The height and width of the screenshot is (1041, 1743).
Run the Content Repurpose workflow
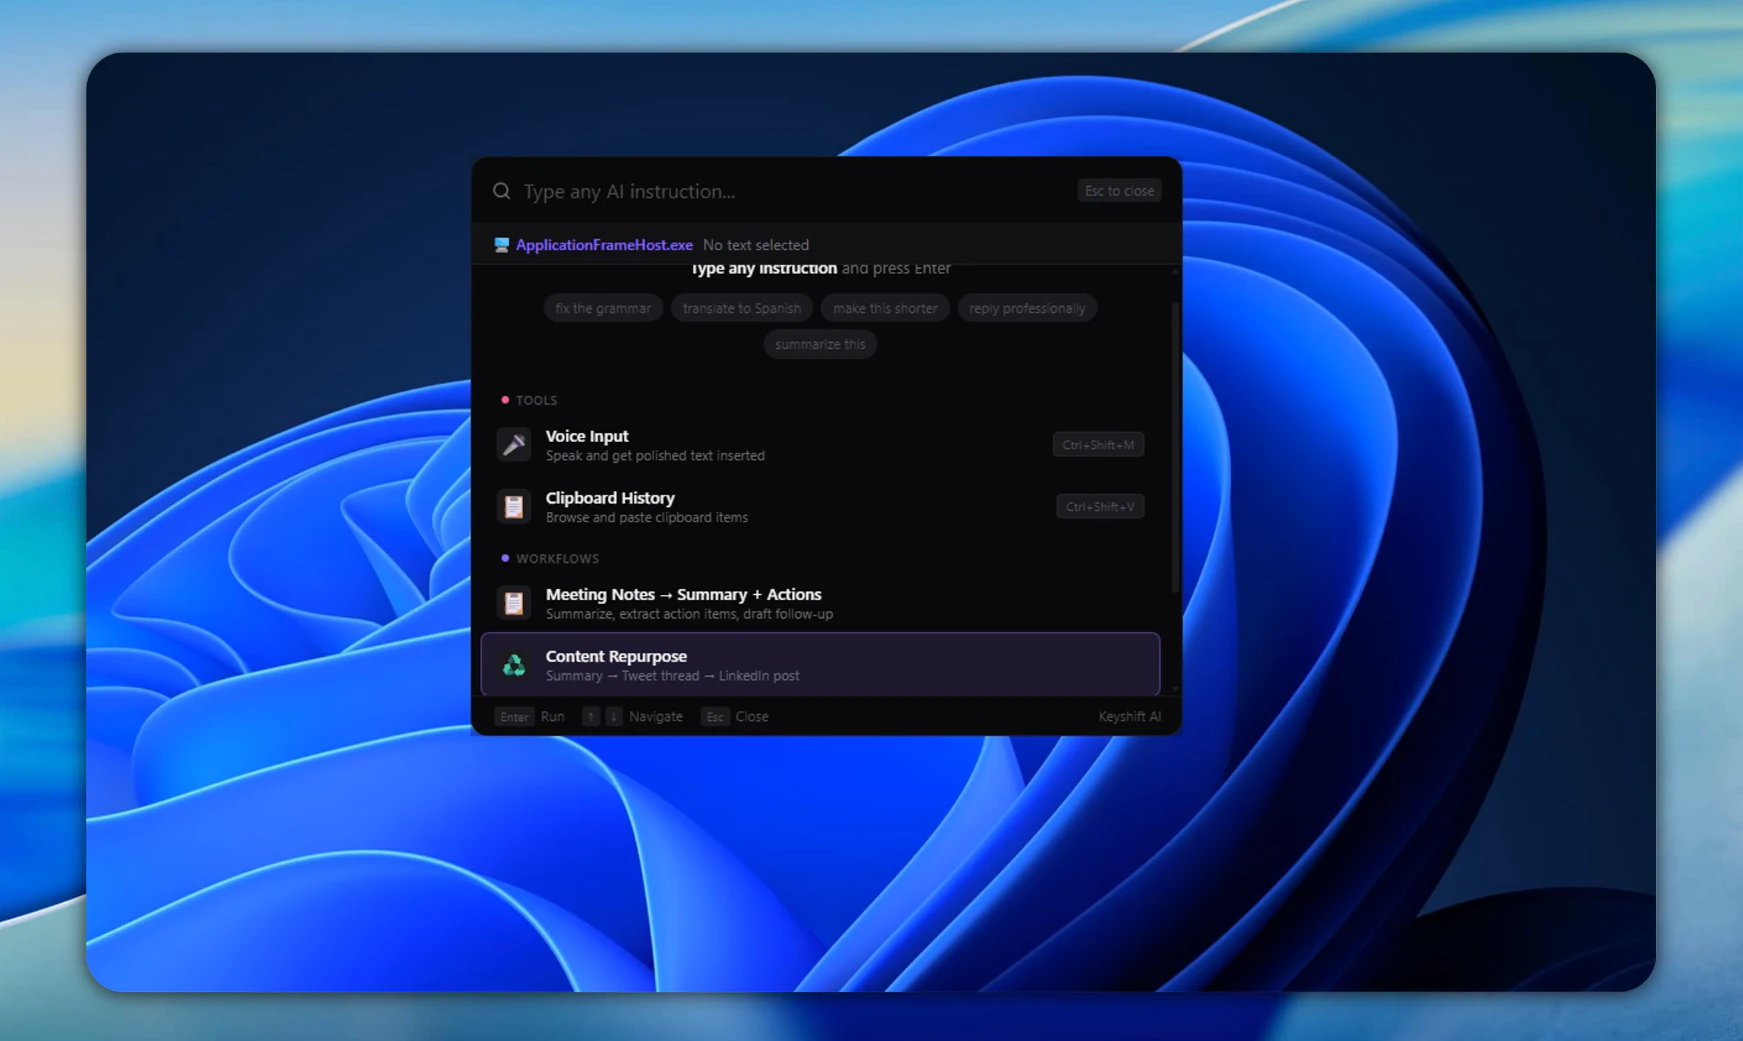[x=820, y=664]
